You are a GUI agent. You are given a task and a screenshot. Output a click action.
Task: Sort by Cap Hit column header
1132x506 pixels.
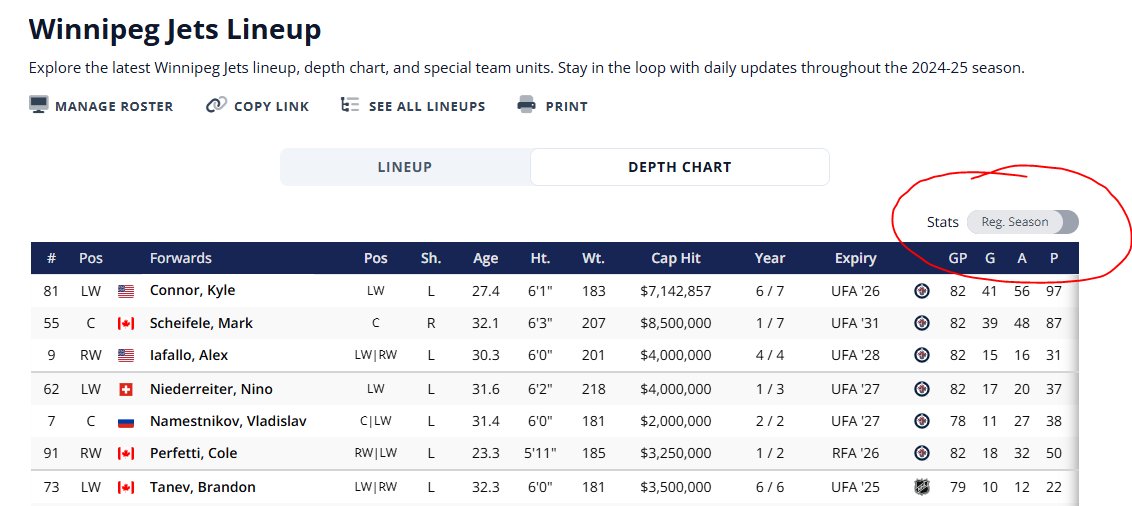point(676,258)
